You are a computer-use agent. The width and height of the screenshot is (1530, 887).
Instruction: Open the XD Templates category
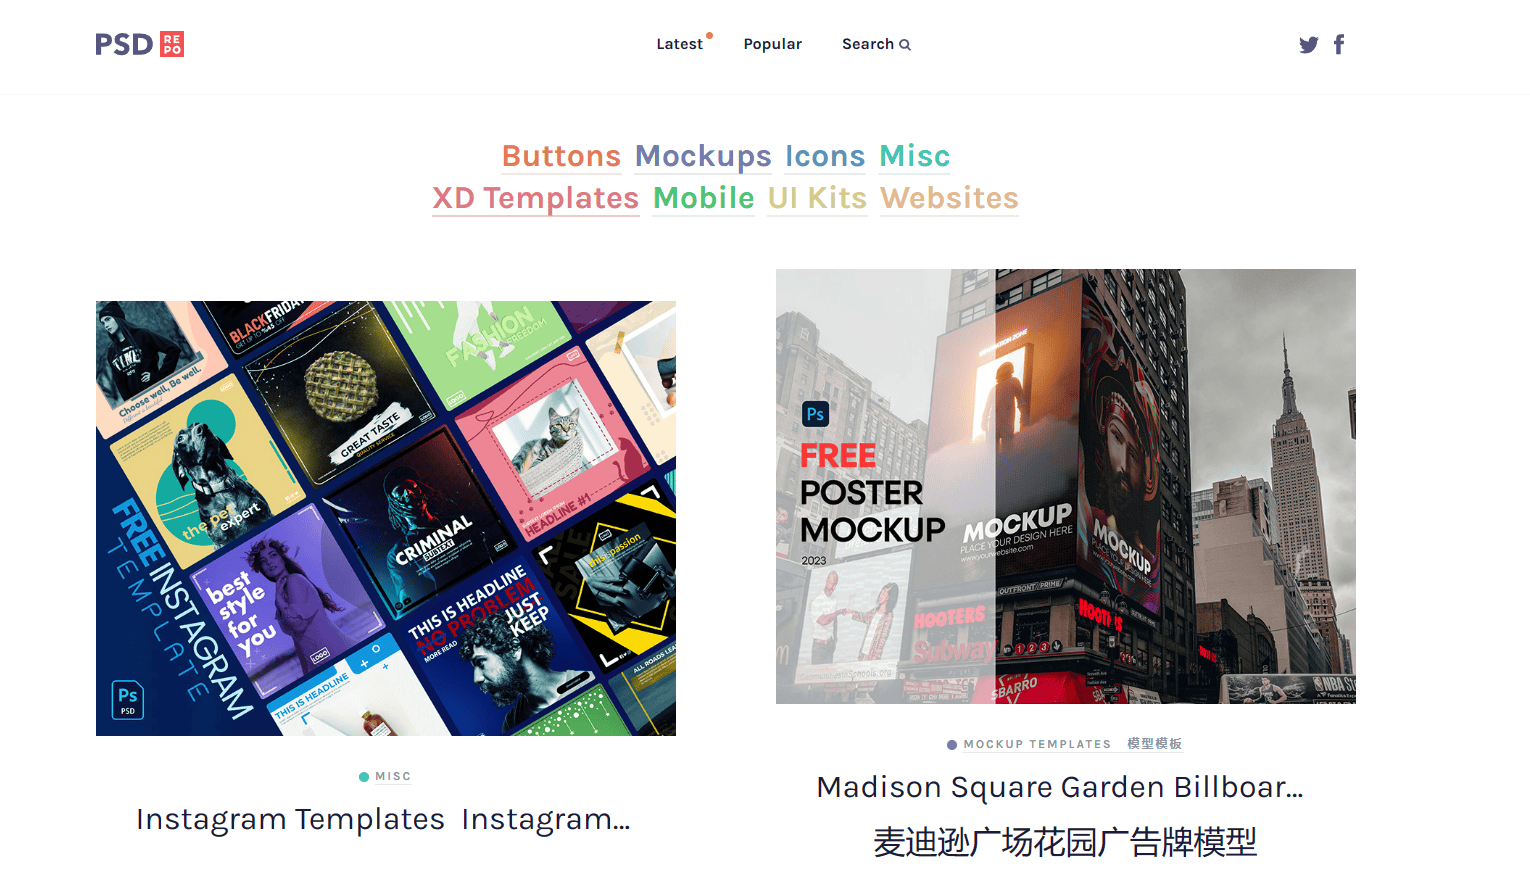pos(535,198)
